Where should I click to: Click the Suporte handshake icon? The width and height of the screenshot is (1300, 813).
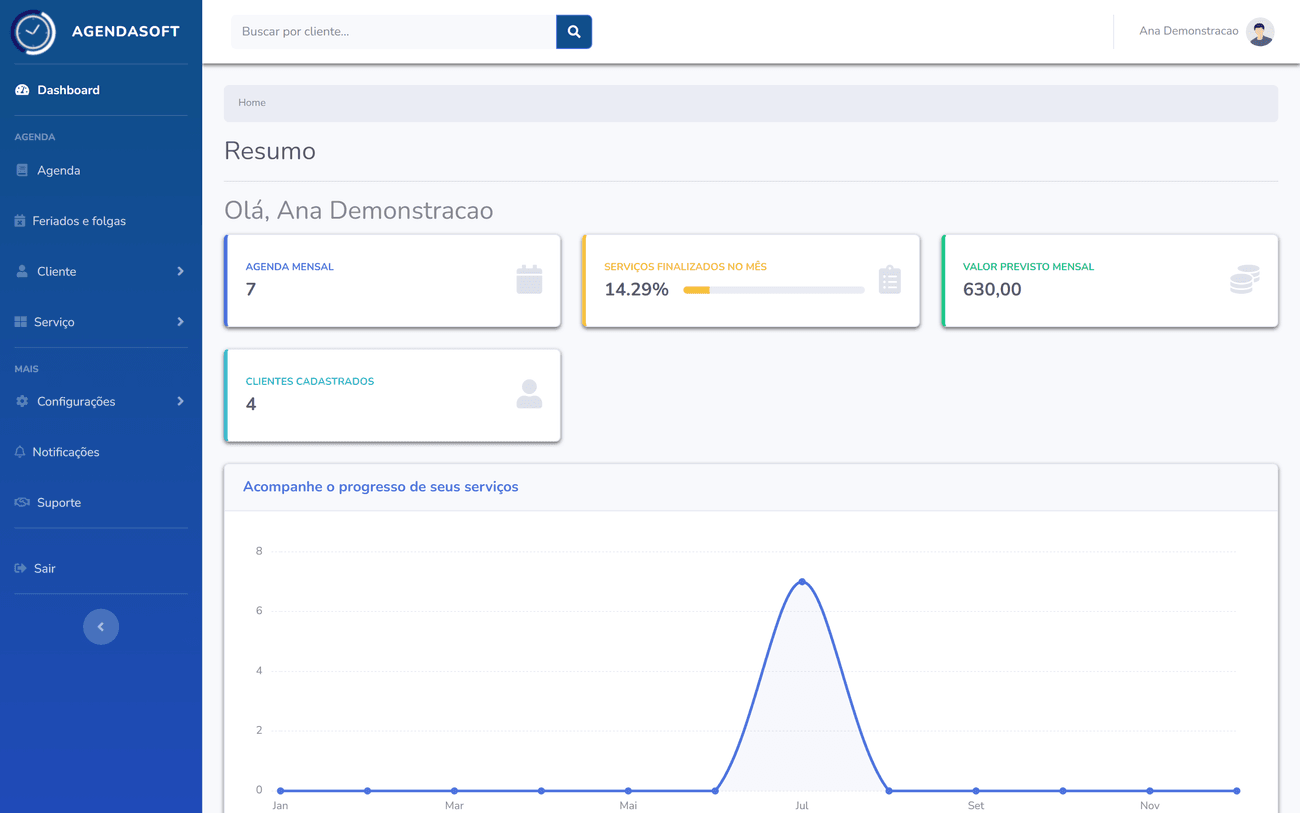pyautogui.click(x=22, y=502)
